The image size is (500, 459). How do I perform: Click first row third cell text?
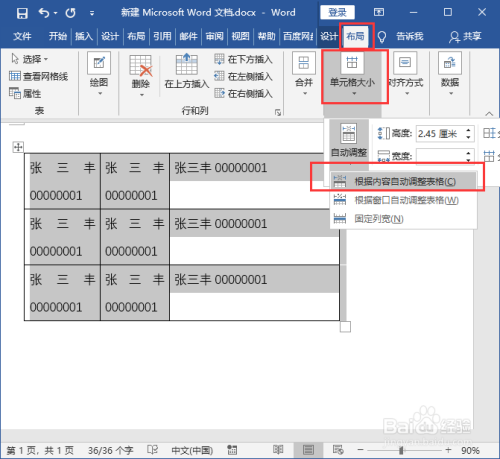[x=221, y=168]
